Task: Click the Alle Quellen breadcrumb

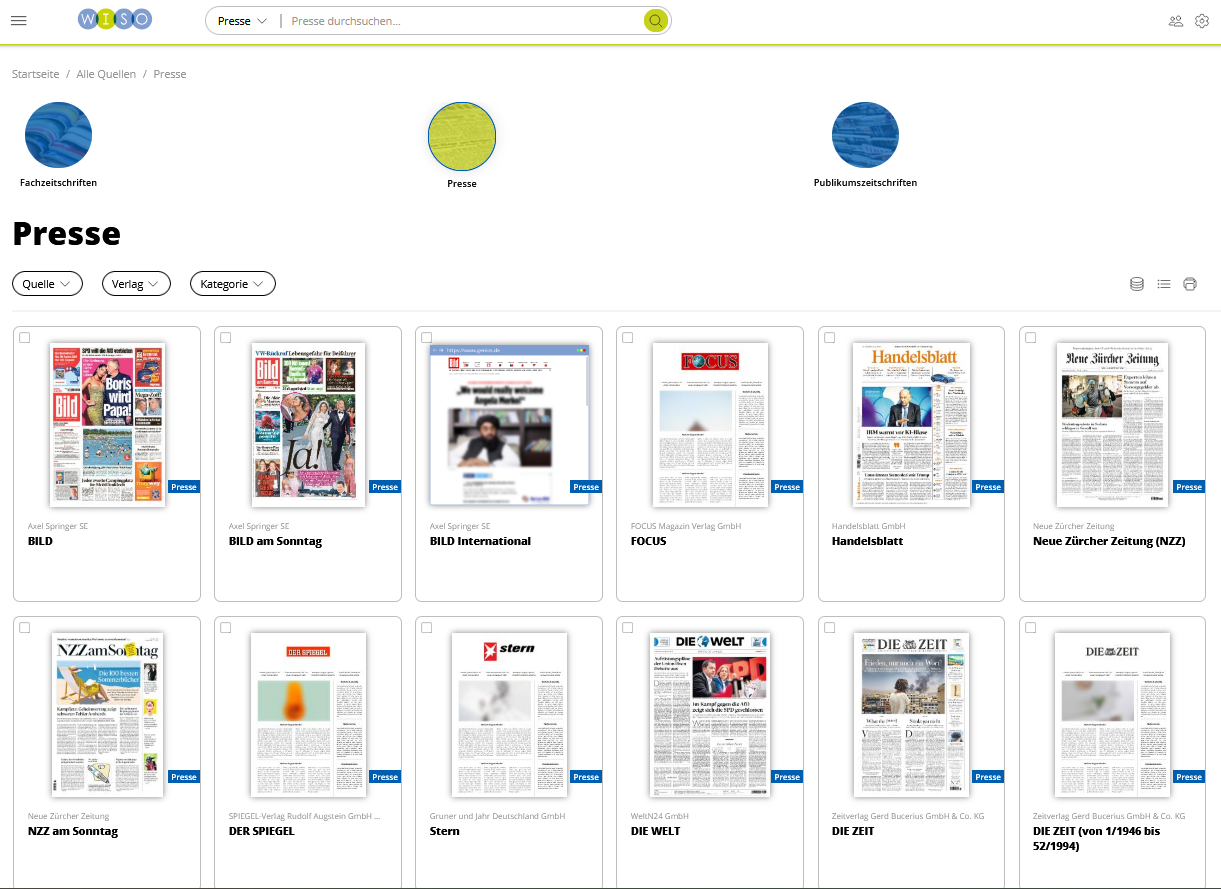Action: tap(106, 74)
